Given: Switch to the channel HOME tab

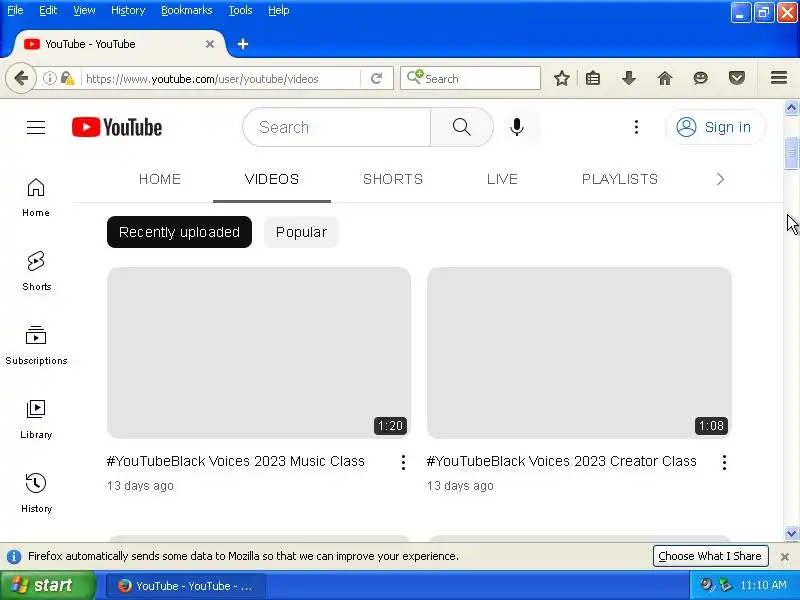Looking at the screenshot, I should tap(160, 179).
